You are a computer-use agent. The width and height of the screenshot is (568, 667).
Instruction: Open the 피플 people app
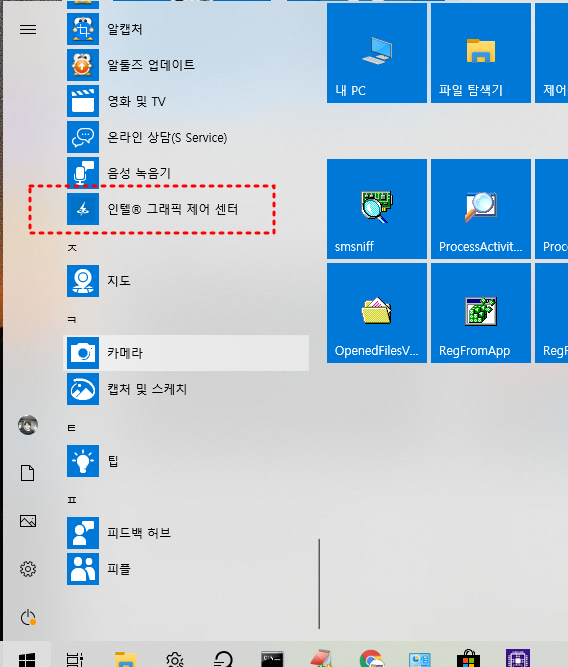186,569
